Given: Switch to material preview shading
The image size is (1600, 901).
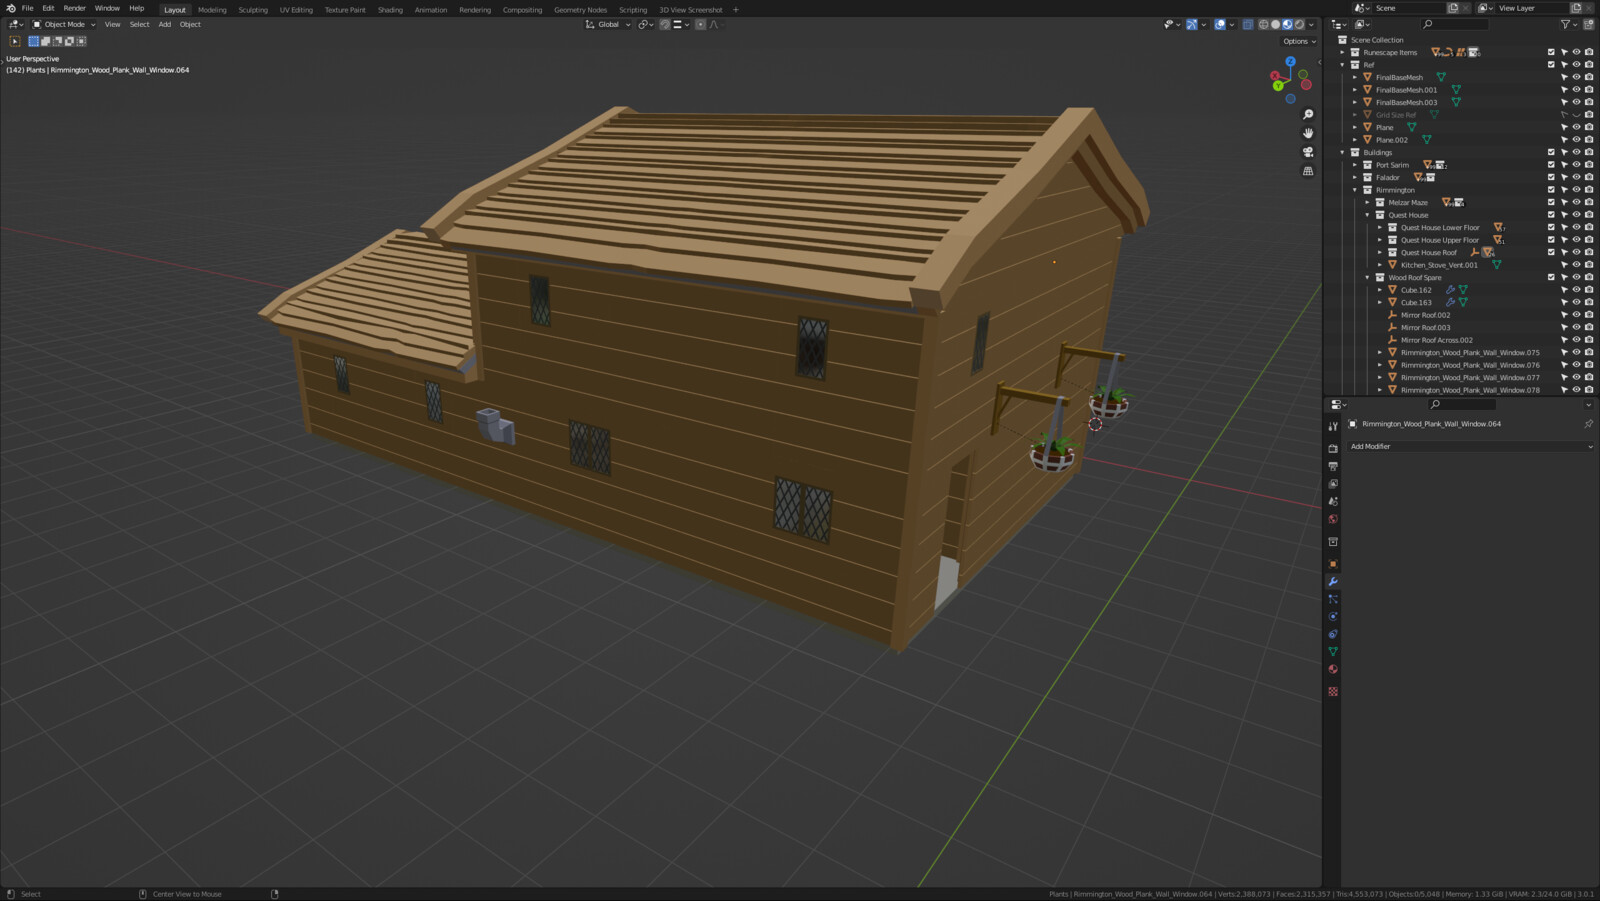Looking at the screenshot, I should point(1287,24).
